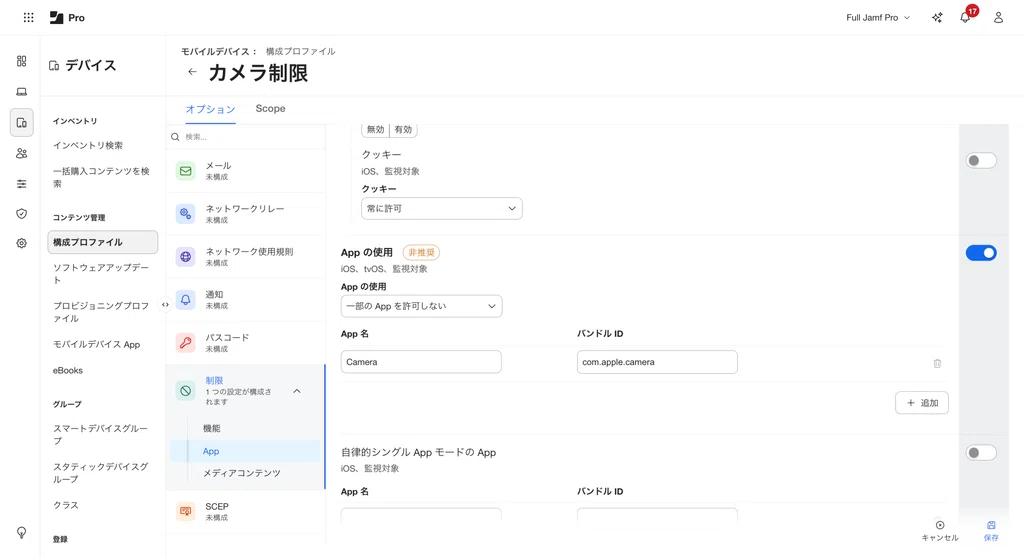
Task: Open 構成プロファイル in the sidebar
Action: coord(103,242)
